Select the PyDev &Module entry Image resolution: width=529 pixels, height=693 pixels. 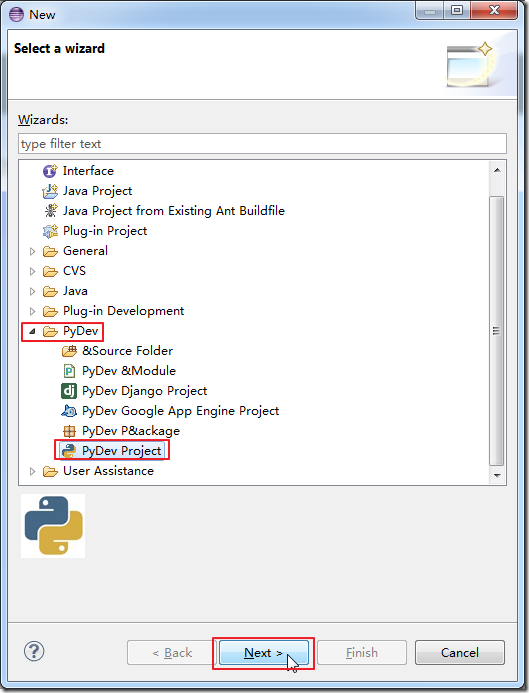(x=129, y=371)
